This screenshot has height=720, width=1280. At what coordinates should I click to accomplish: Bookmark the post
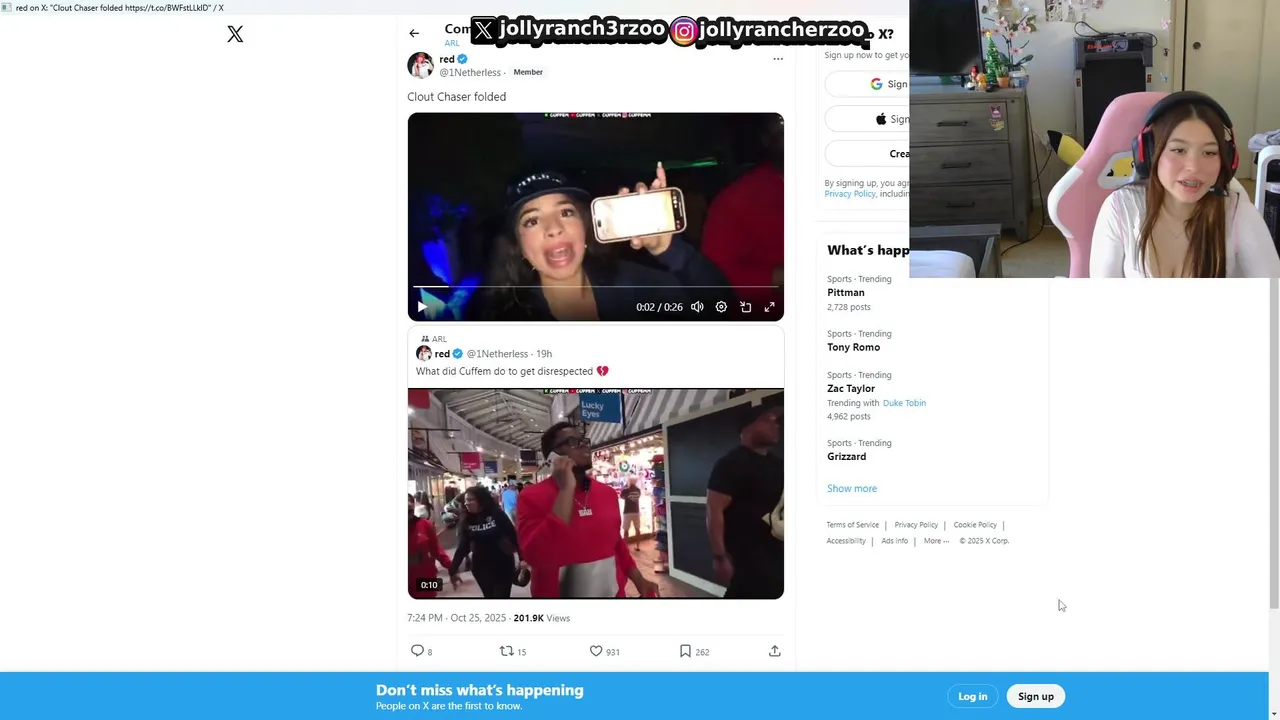click(685, 651)
